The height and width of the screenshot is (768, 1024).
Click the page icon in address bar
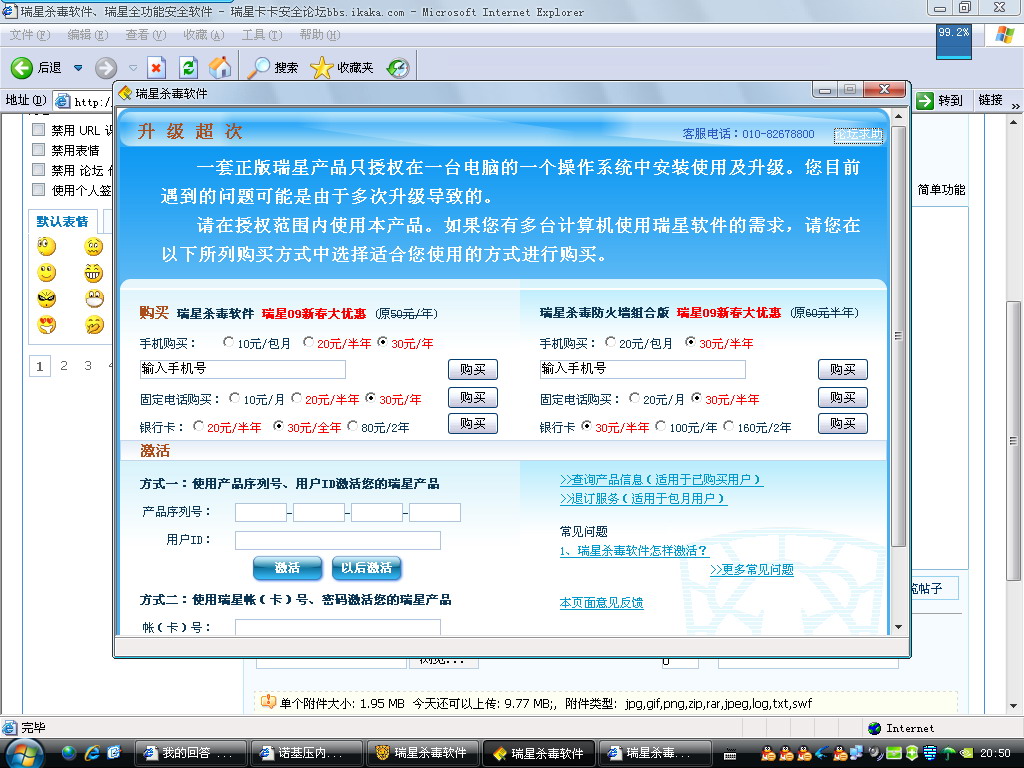(x=63, y=101)
